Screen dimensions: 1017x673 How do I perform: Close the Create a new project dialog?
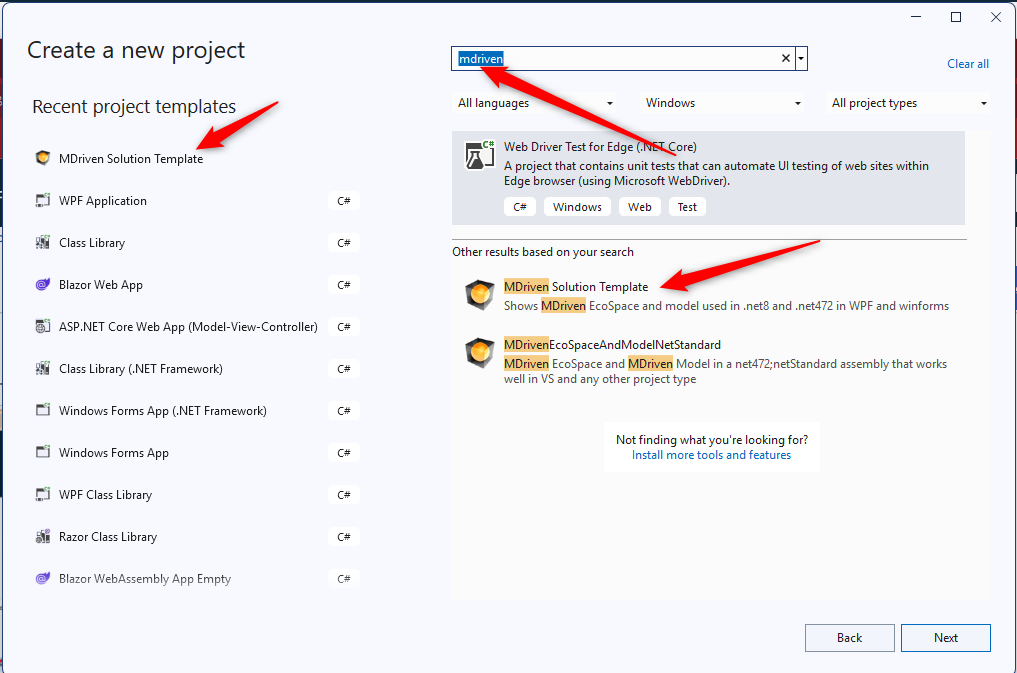pyautogui.click(x=996, y=17)
